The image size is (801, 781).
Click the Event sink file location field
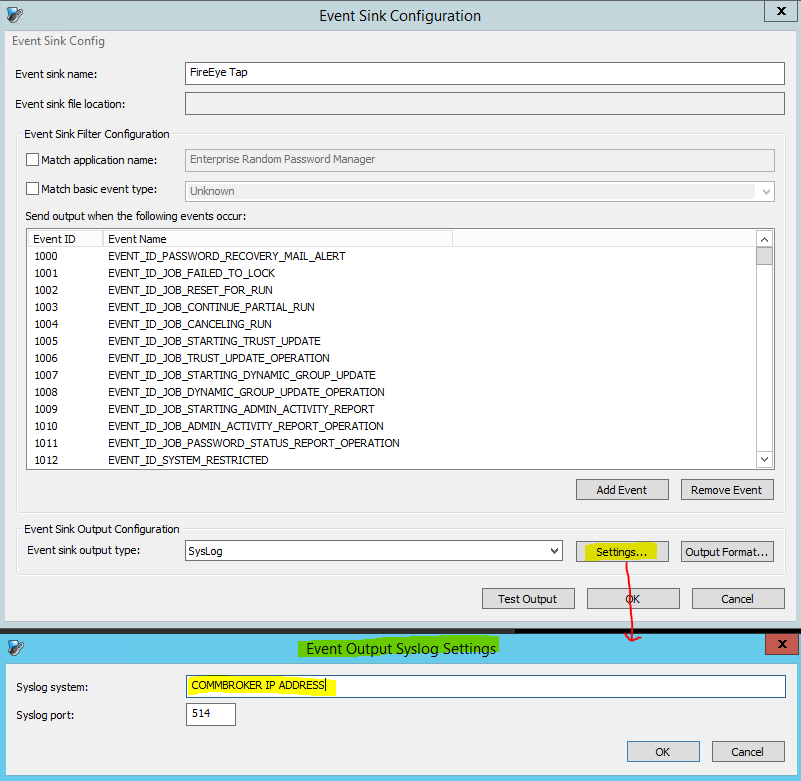485,104
